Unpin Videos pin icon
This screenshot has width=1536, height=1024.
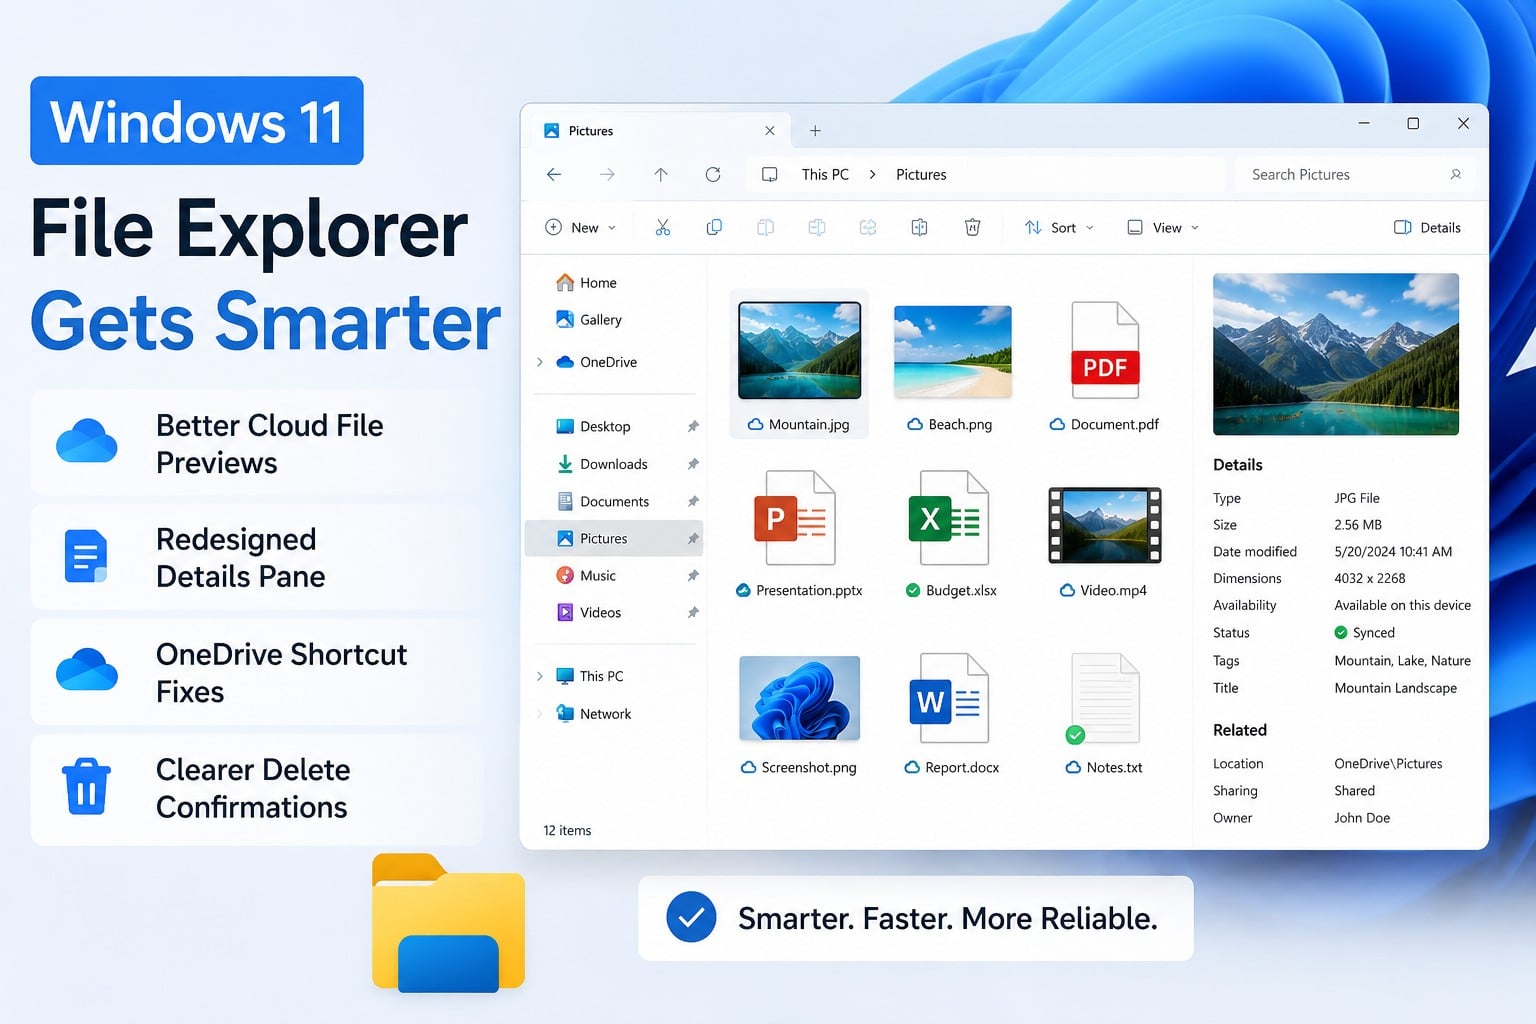coord(693,612)
